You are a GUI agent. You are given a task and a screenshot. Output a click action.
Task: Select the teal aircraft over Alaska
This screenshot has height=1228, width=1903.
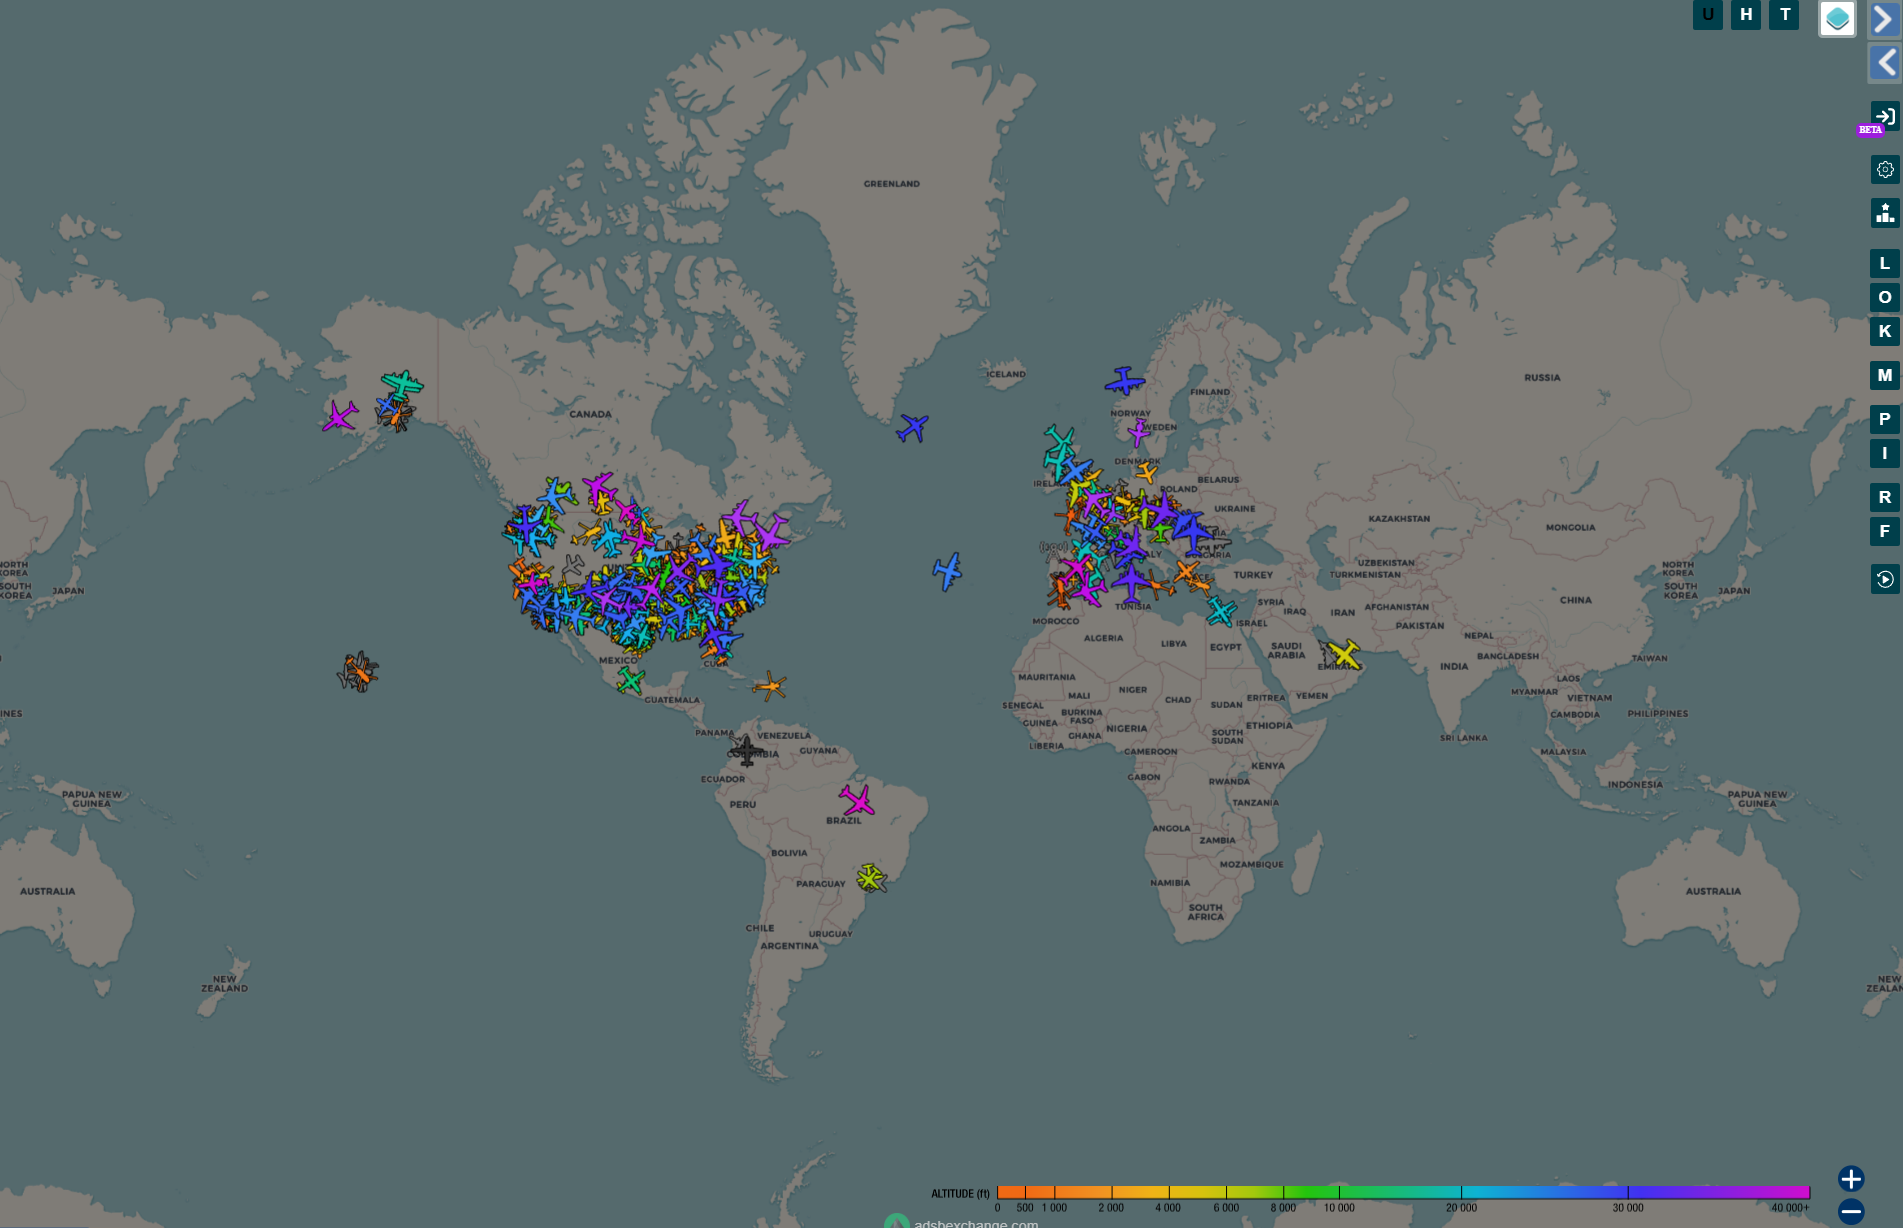coord(402,384)
